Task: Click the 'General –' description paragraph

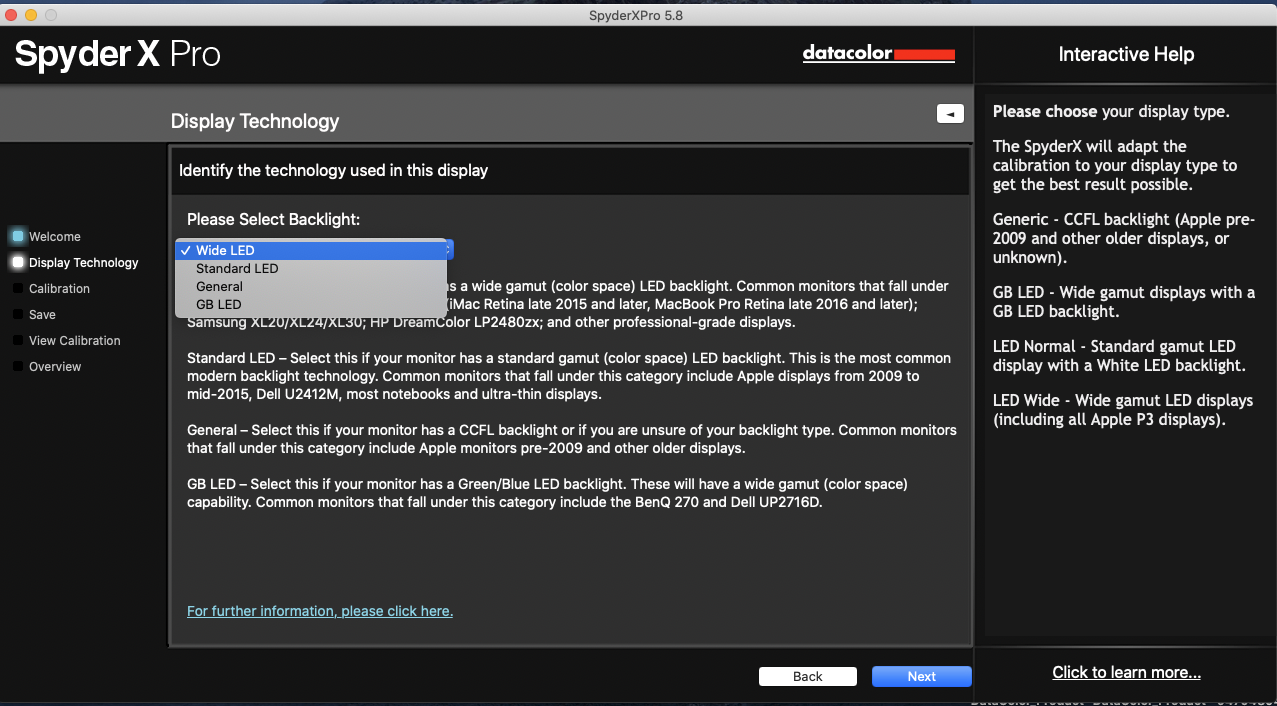Action: point(572,439)
